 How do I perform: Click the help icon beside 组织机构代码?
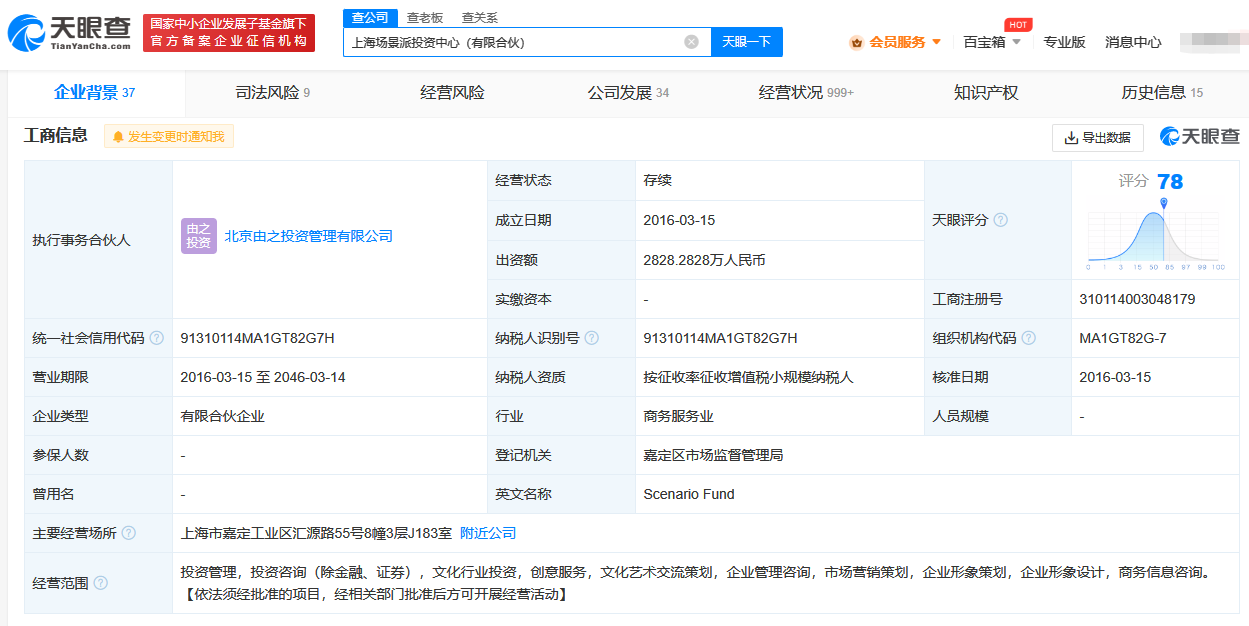tap(1028, 338)
